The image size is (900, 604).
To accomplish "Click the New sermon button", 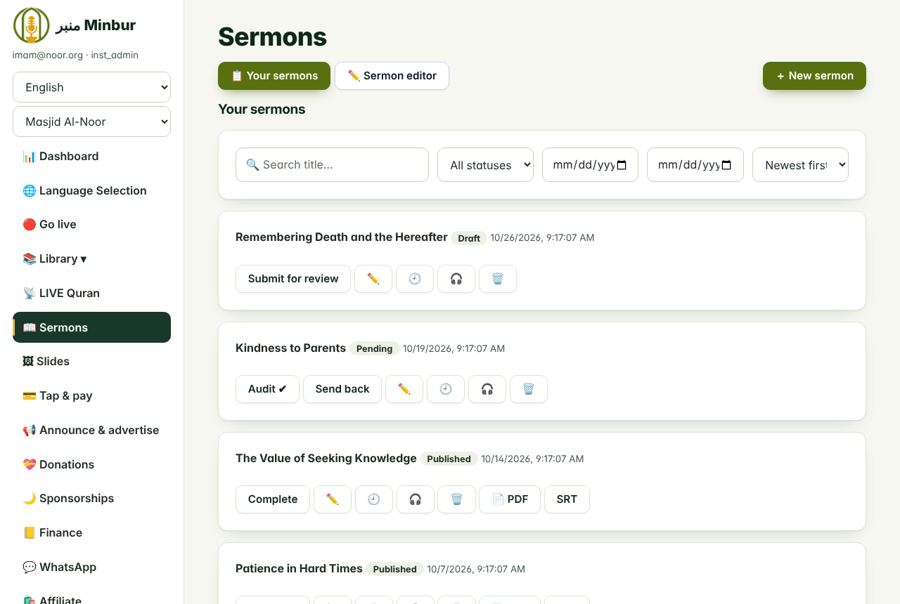I will click(x=814, y=76).
